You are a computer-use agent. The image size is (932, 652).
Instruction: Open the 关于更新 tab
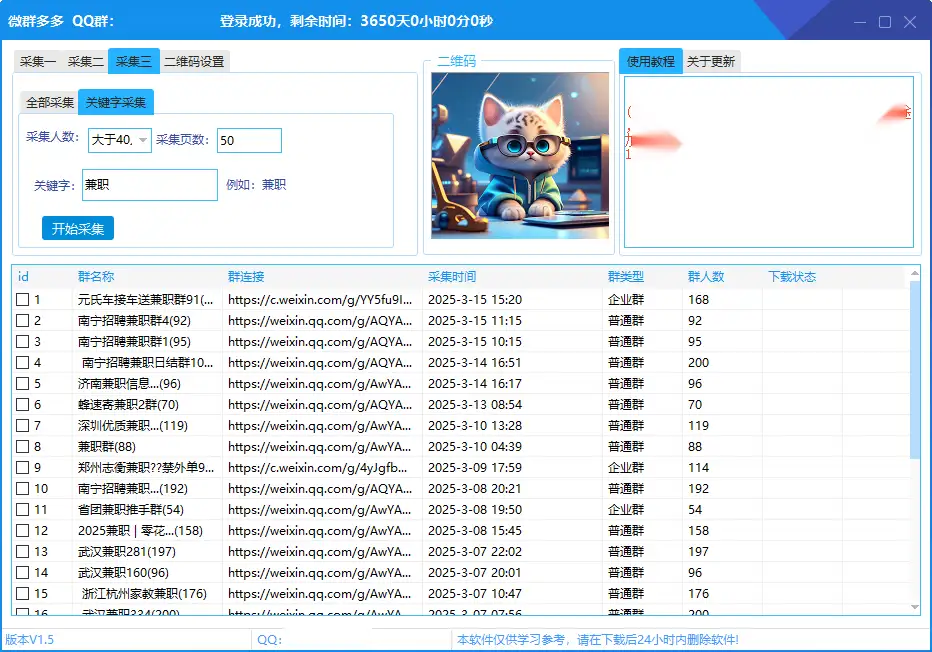tap(711, 62)
